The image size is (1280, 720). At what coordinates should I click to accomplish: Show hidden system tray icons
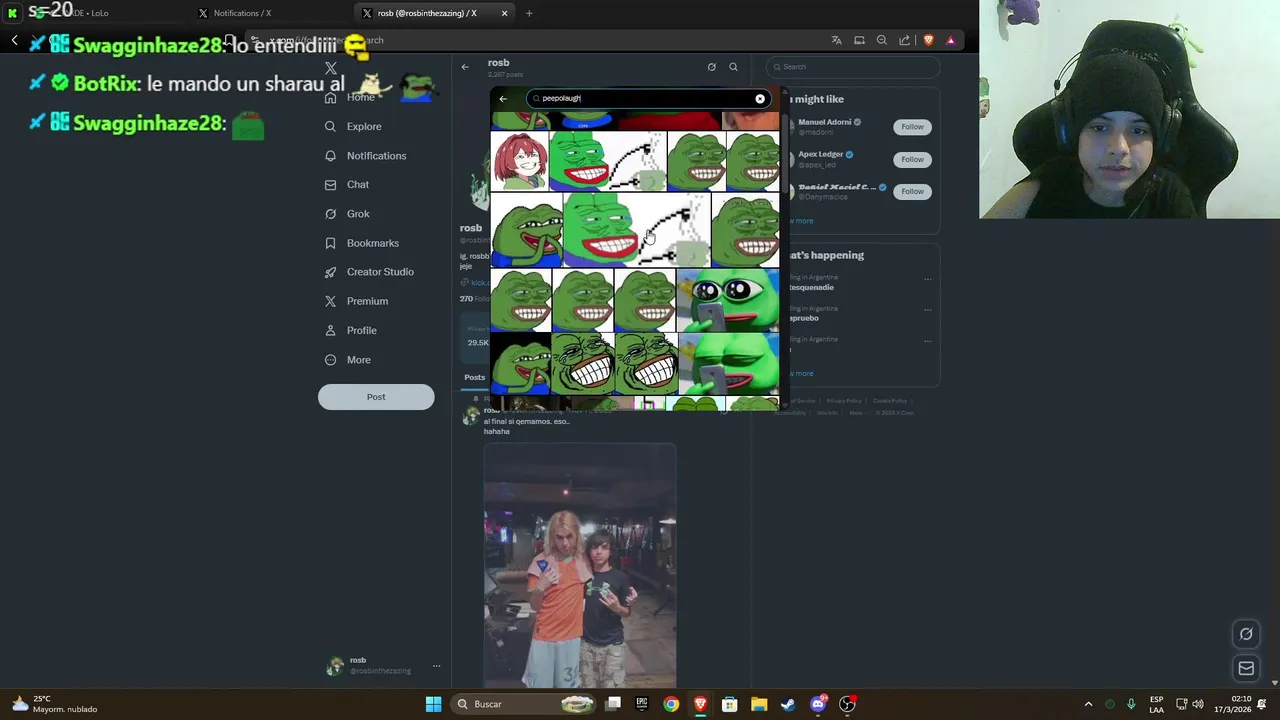(1088, 704)
